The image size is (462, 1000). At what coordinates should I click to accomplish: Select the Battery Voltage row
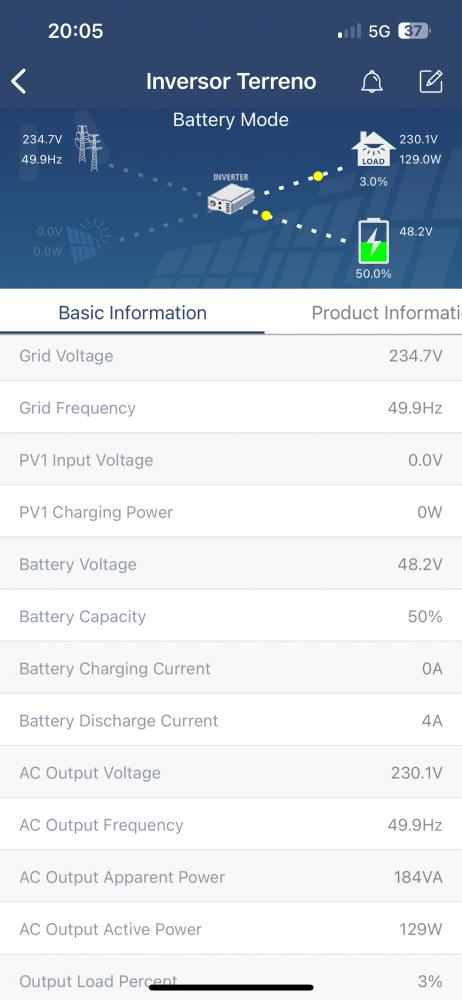coord(231,564)
